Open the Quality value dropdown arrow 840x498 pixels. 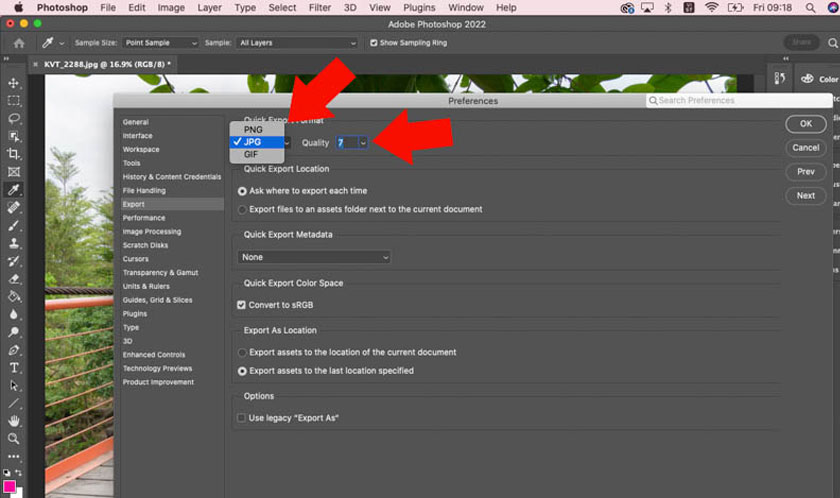point(363,142)
